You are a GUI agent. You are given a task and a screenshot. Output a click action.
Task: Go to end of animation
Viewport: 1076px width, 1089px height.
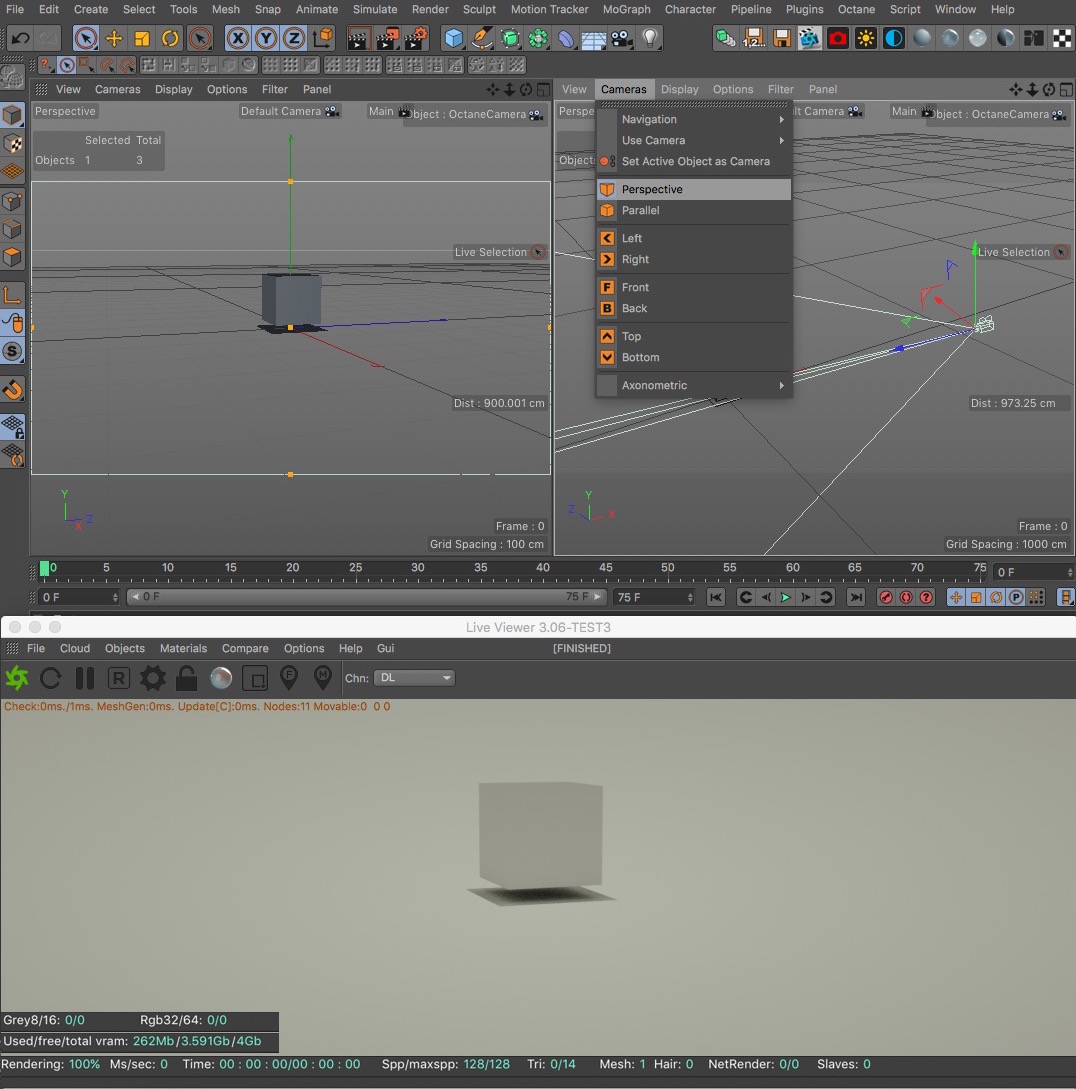[856, 597]
